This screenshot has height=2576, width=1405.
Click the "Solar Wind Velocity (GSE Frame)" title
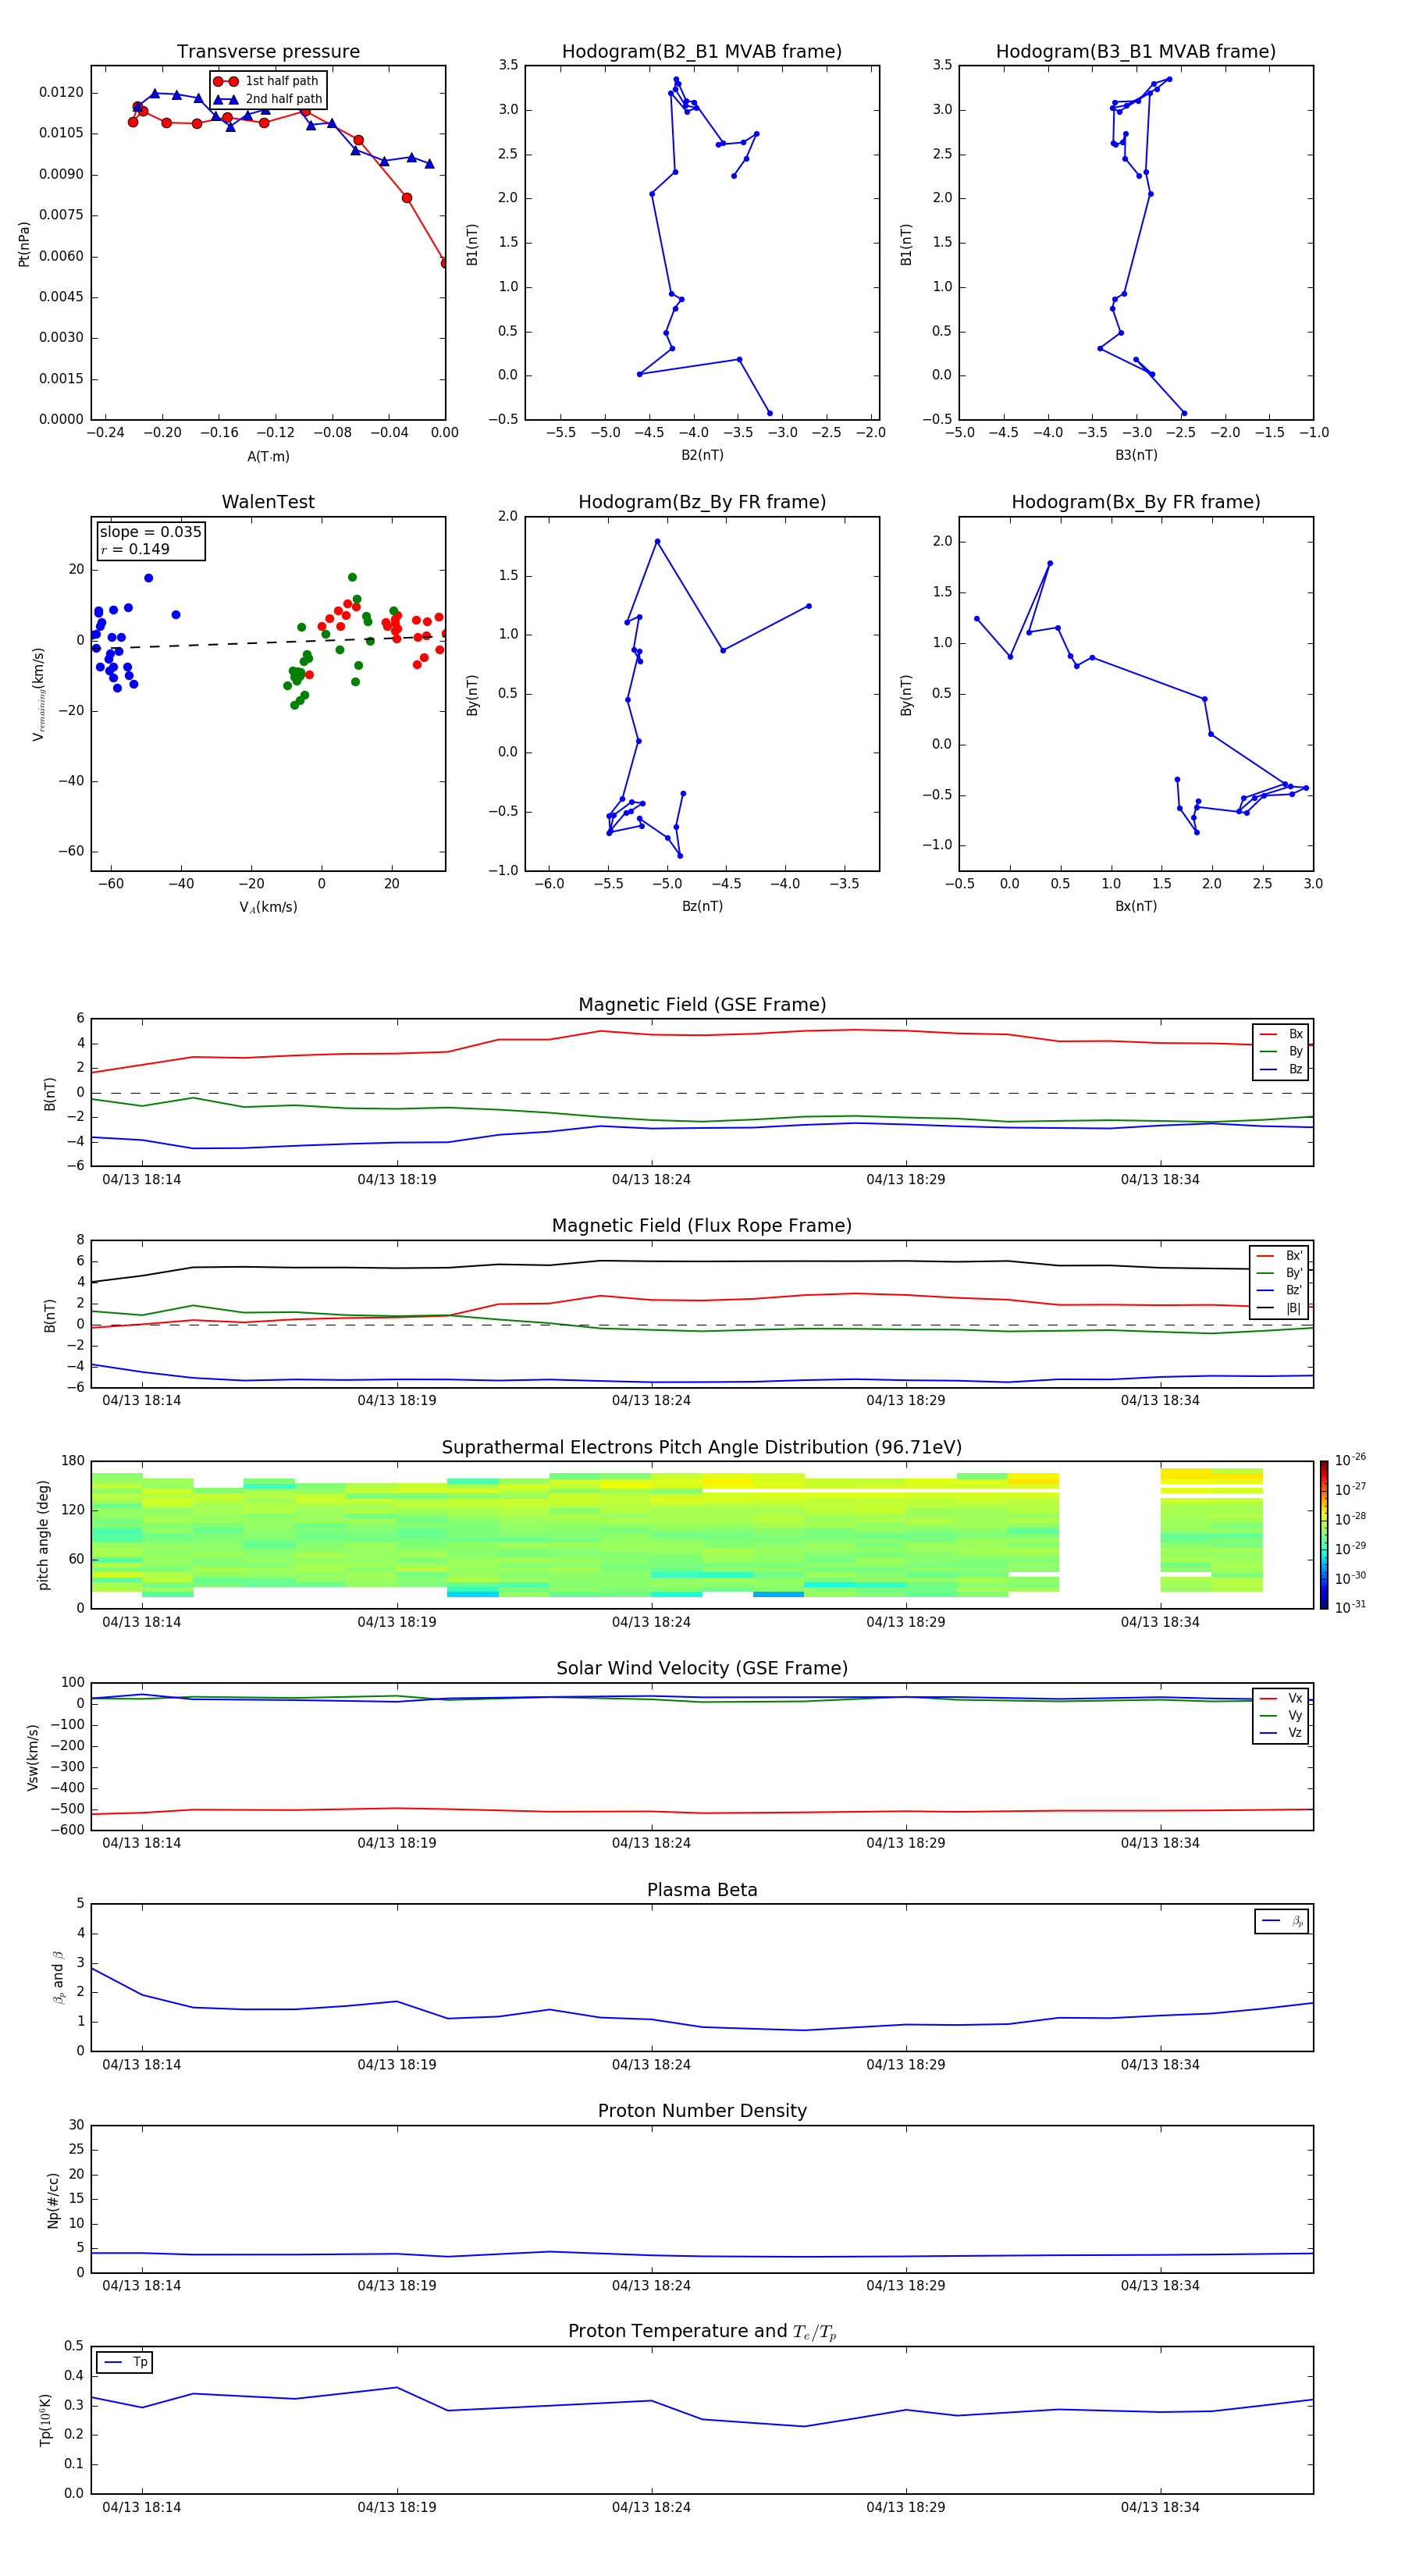tap(702, 1669)
